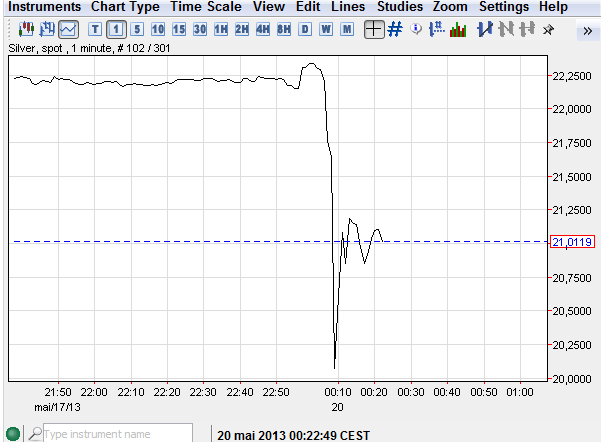The image size is (602, 442).
Task: Open the Studies menu
Action: coord(399,7)
